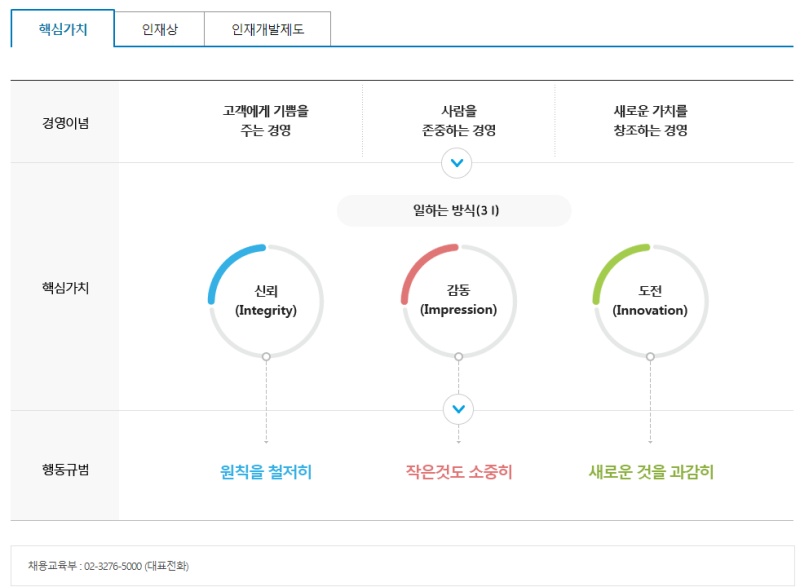Screen dimensions: 800x587
Task: Click the blue chevron below 경영이념 row
Action: (457, 162)
